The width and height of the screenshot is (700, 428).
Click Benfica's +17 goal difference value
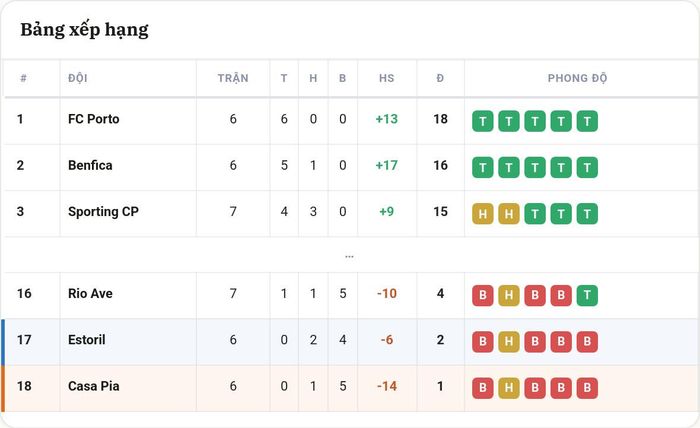(x=387, y=166)
